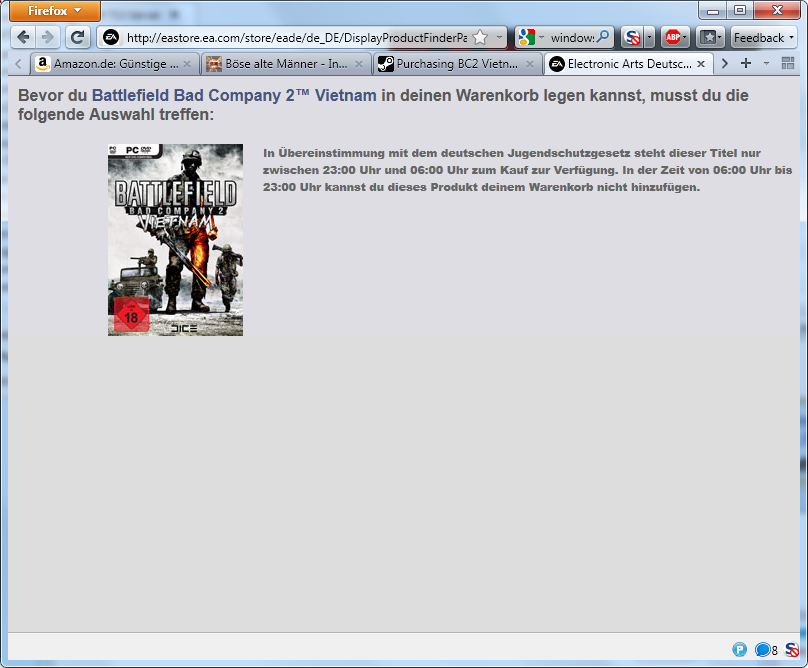Switch to the Böse alte Männer tab
The width and height of the screenshot is (808, 668).
coord(286,64)
